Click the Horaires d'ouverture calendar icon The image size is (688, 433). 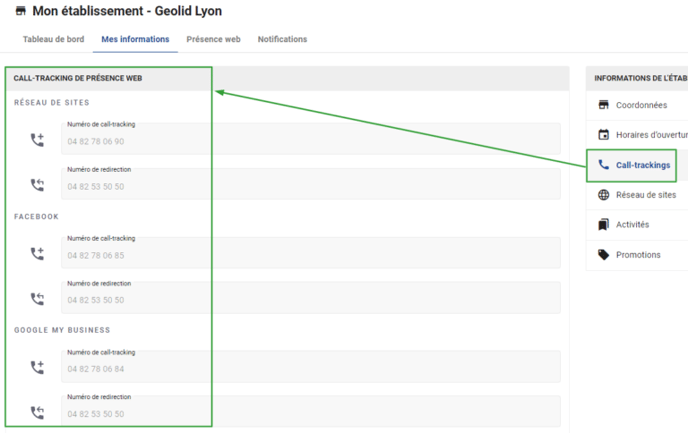(x=603, y=135)
